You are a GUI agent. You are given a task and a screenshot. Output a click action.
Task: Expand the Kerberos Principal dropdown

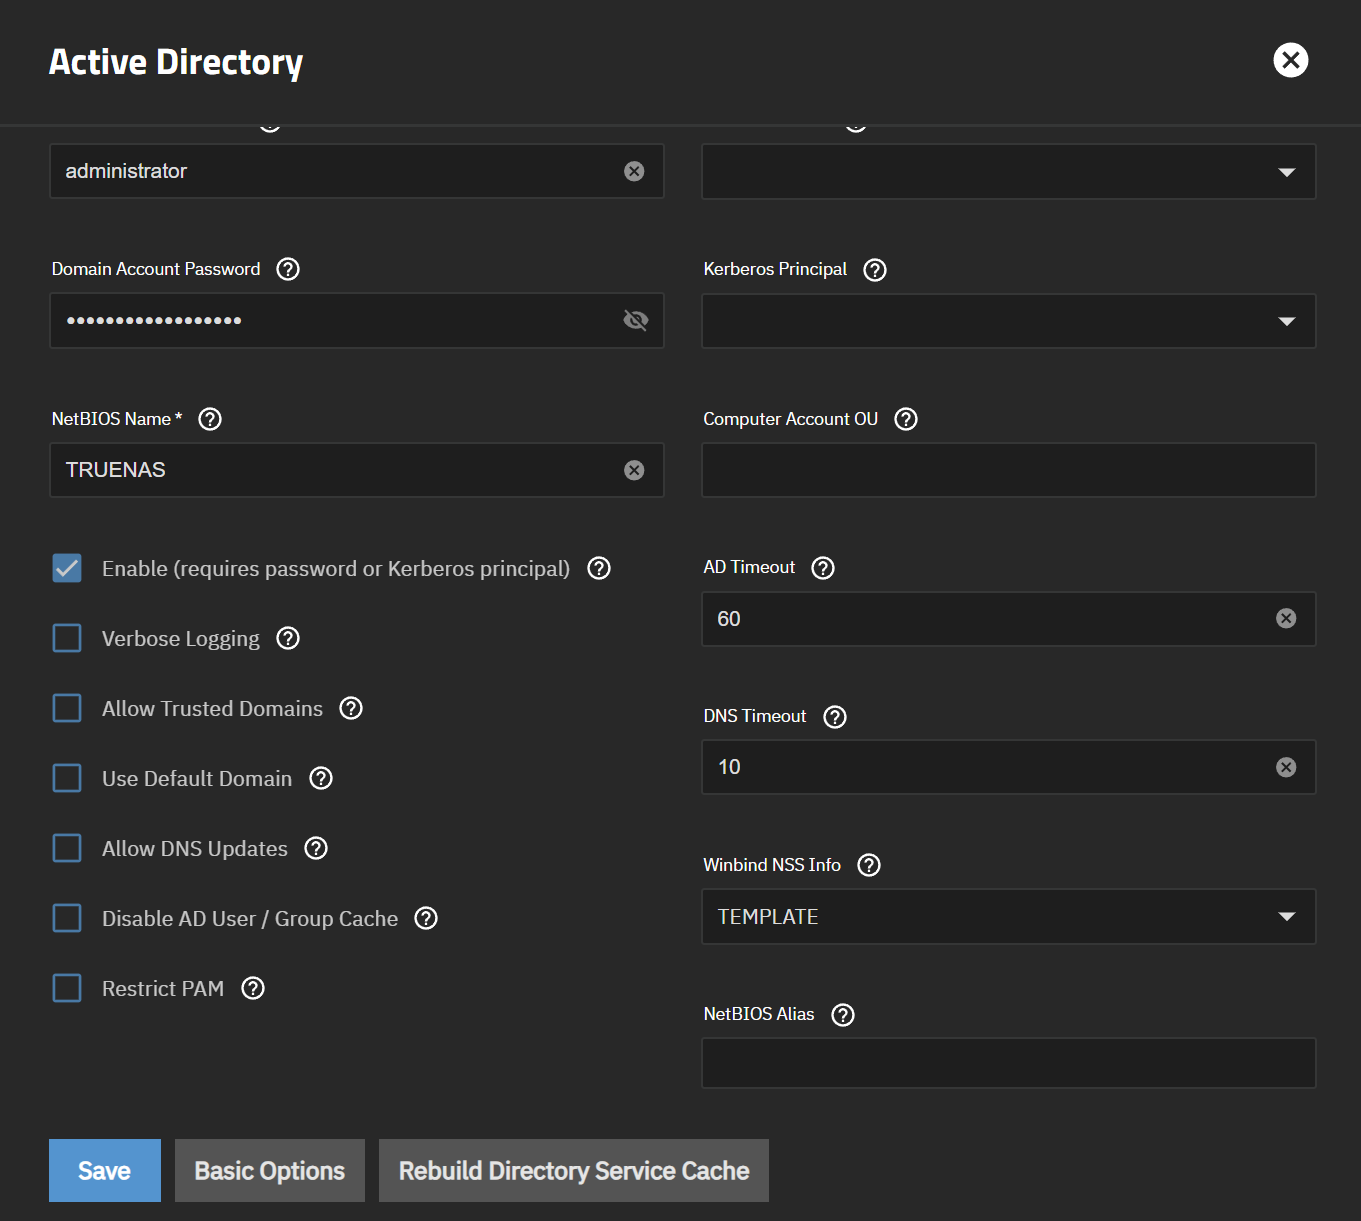tap(1008, 321)
